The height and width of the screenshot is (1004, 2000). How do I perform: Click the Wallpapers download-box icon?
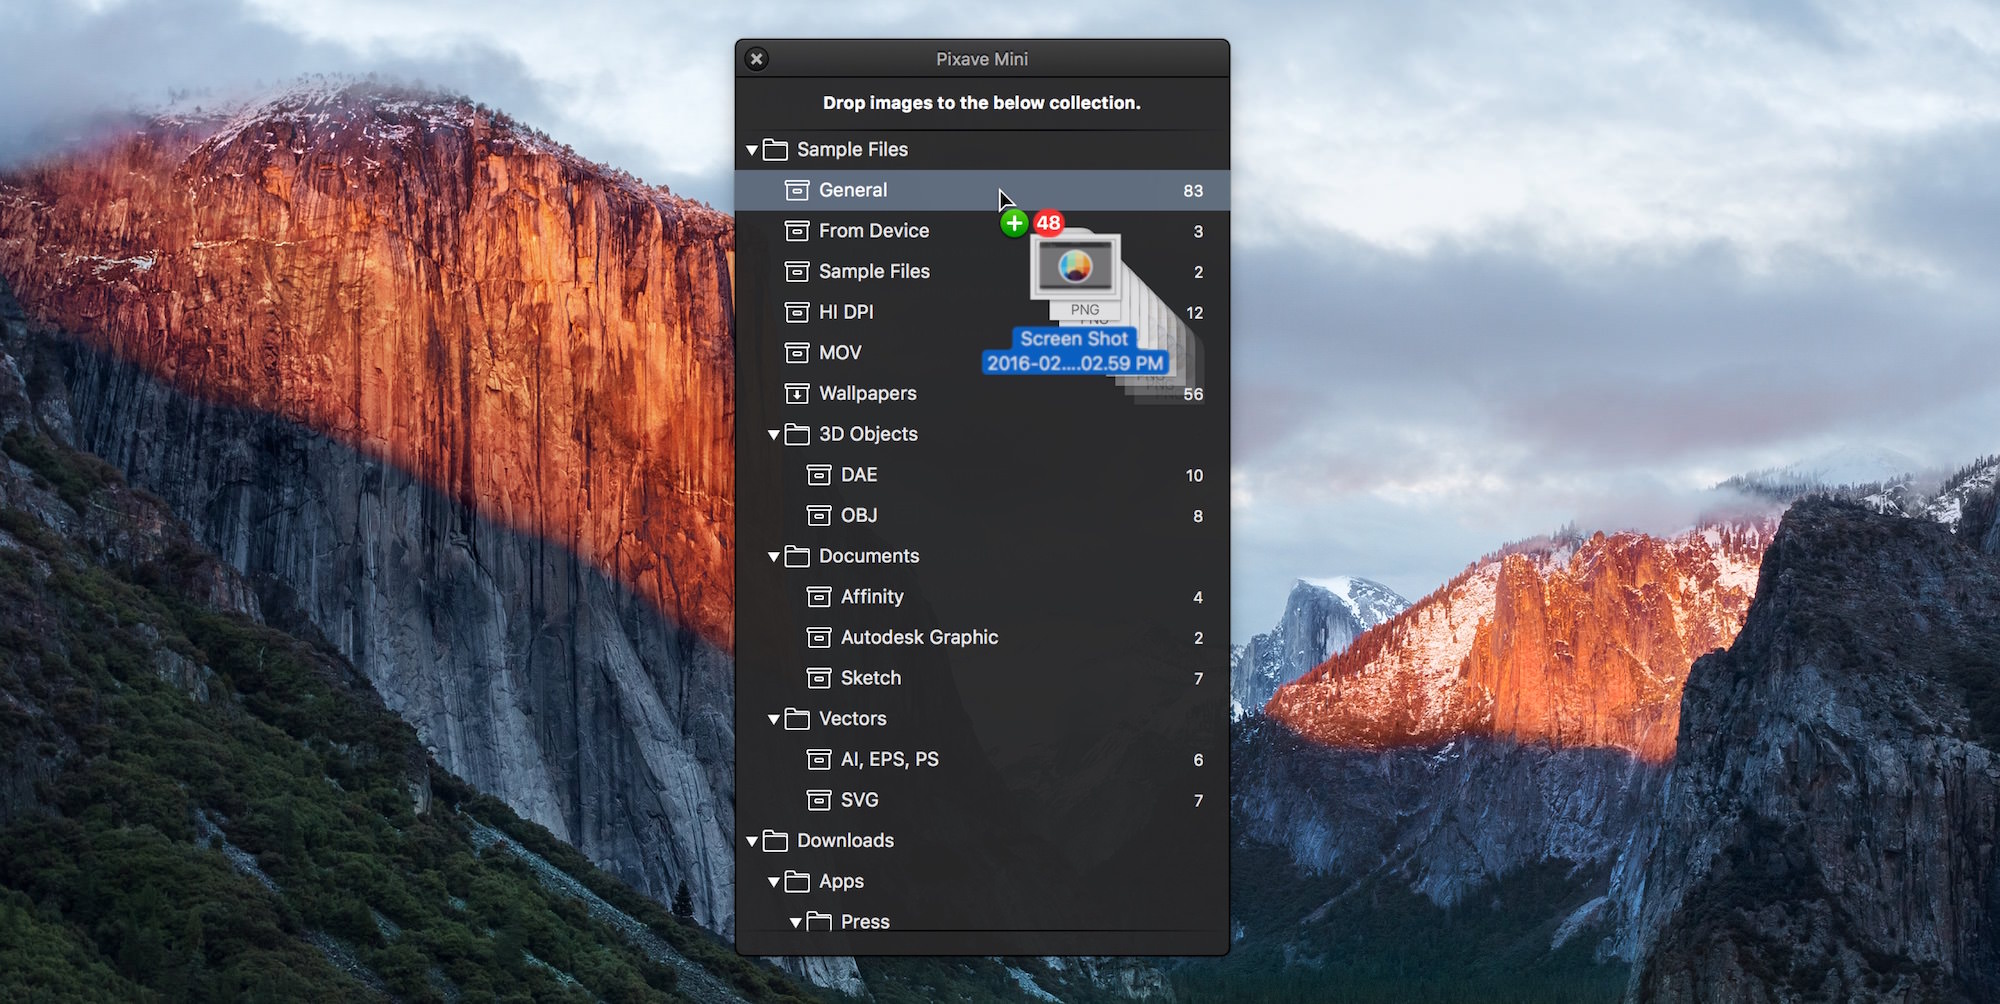coord(797,394)
